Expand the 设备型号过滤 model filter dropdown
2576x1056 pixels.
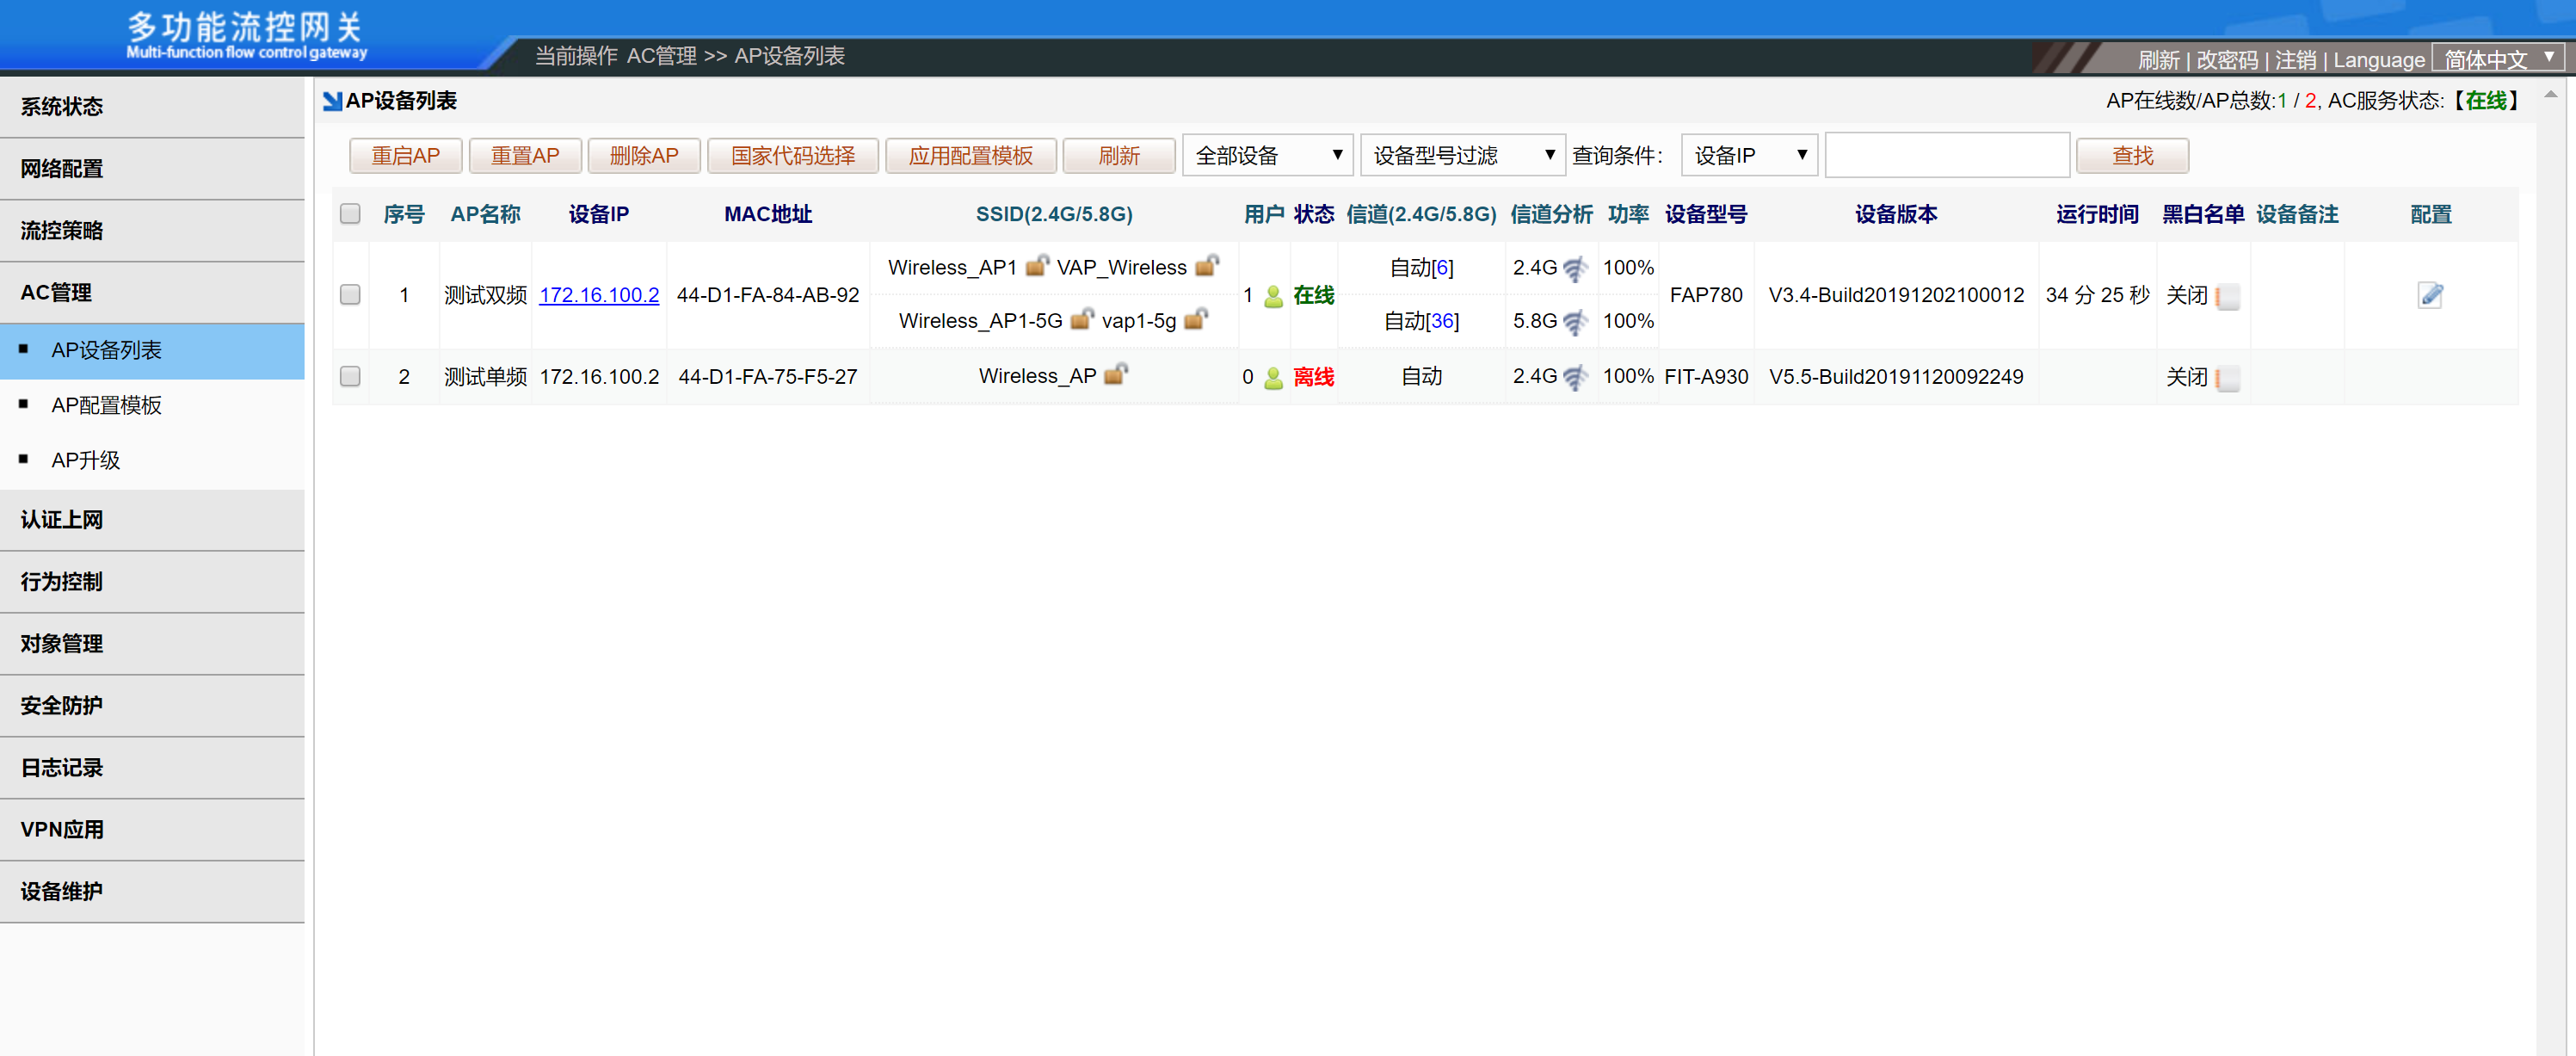click(1462, 155)
